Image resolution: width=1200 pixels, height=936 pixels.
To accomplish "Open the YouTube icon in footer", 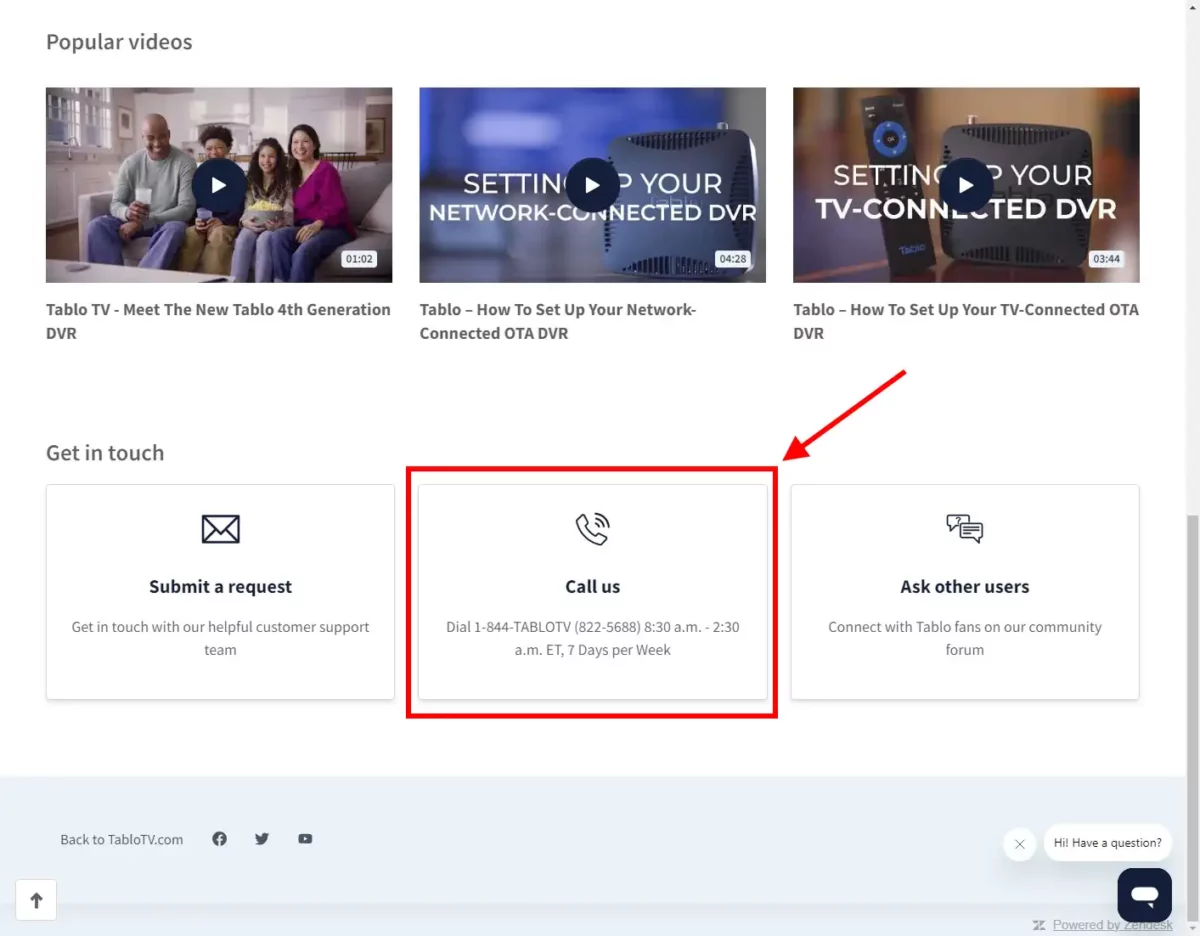I will [305, 839].
